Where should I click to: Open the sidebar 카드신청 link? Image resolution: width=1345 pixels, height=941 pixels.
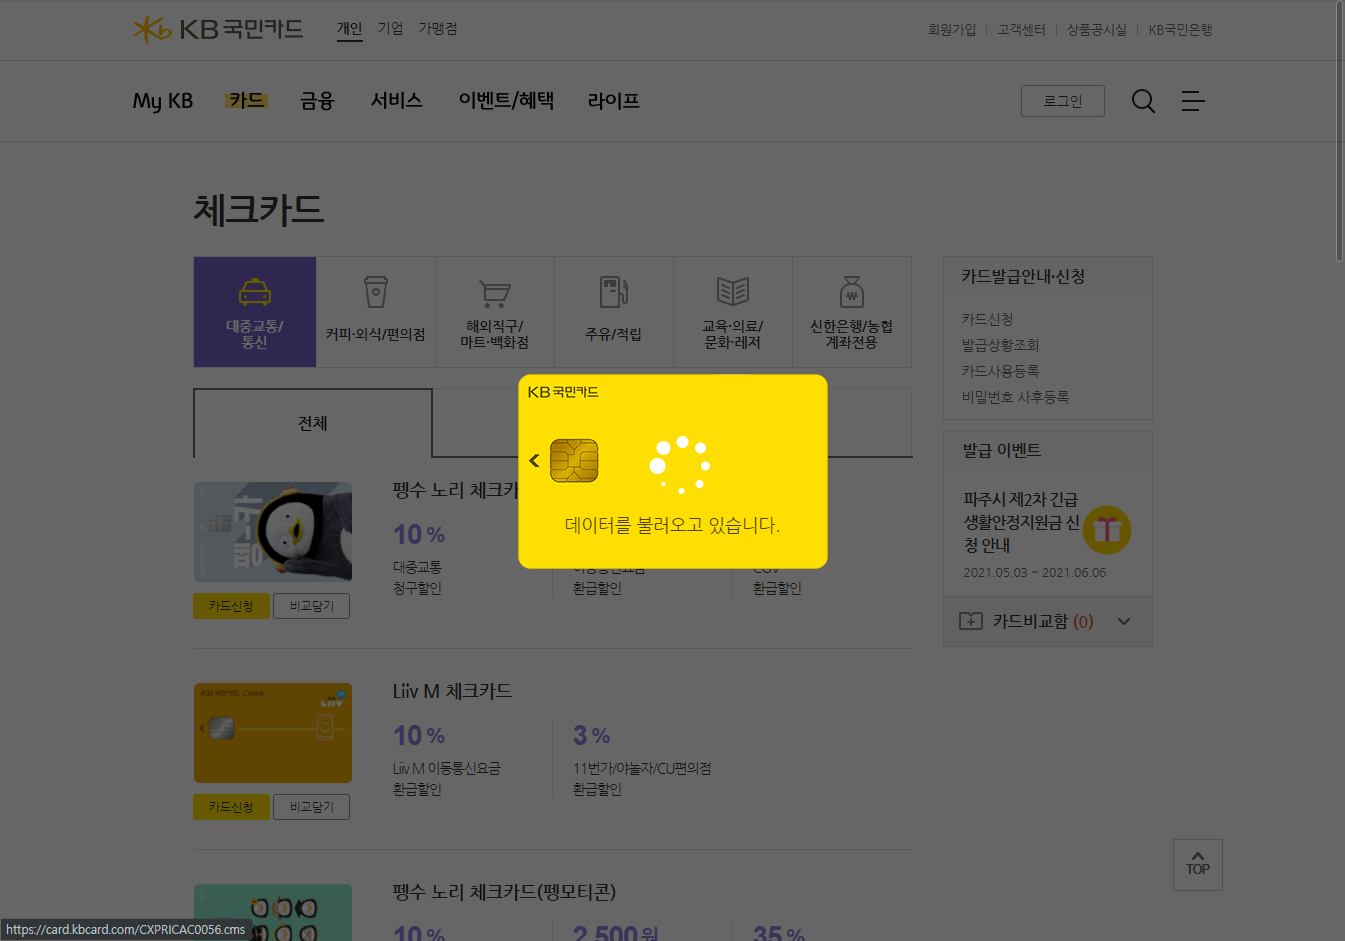(x=988, y=319)
